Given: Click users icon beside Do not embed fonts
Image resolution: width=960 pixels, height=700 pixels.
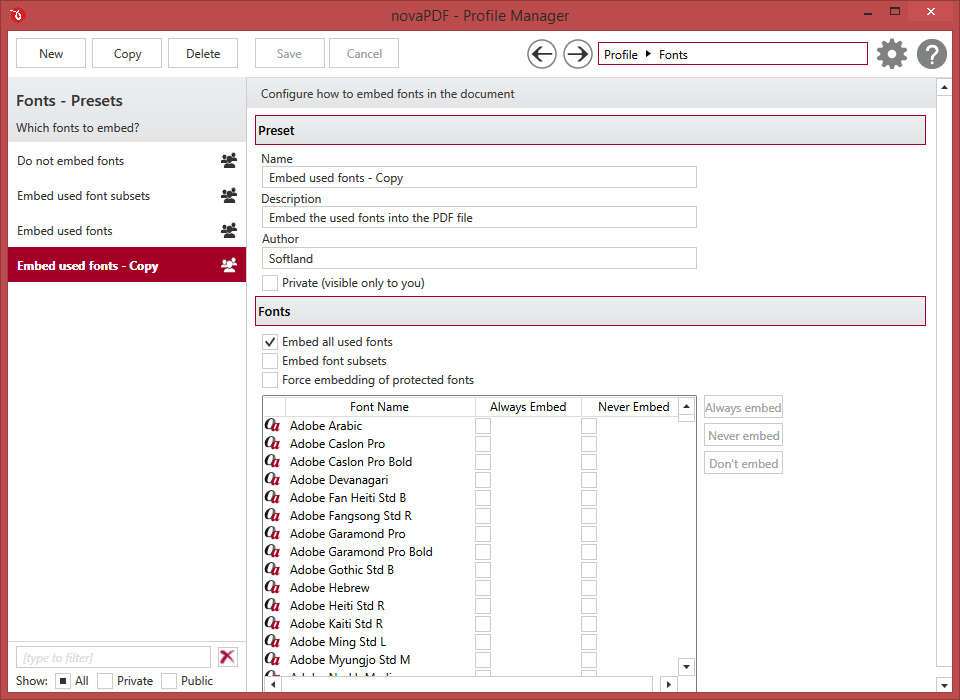Looking at the screenshot, I should click(x=229, y=160).
